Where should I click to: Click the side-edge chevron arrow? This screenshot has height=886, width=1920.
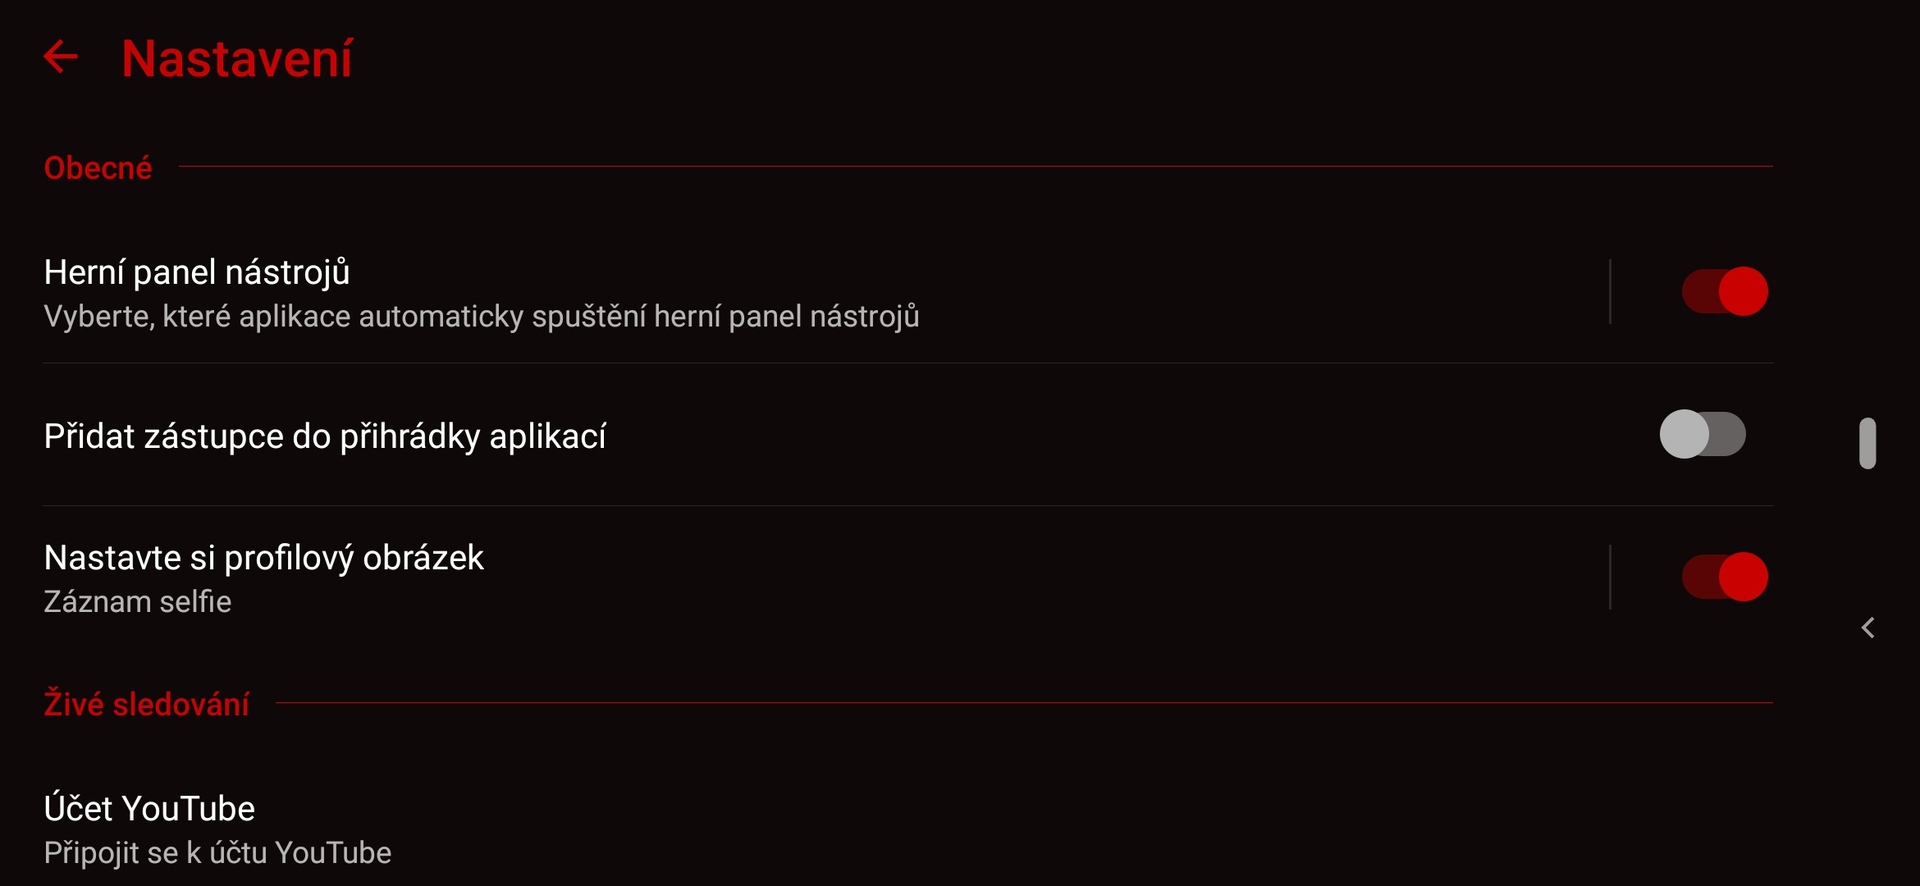tap(1867, 628)
